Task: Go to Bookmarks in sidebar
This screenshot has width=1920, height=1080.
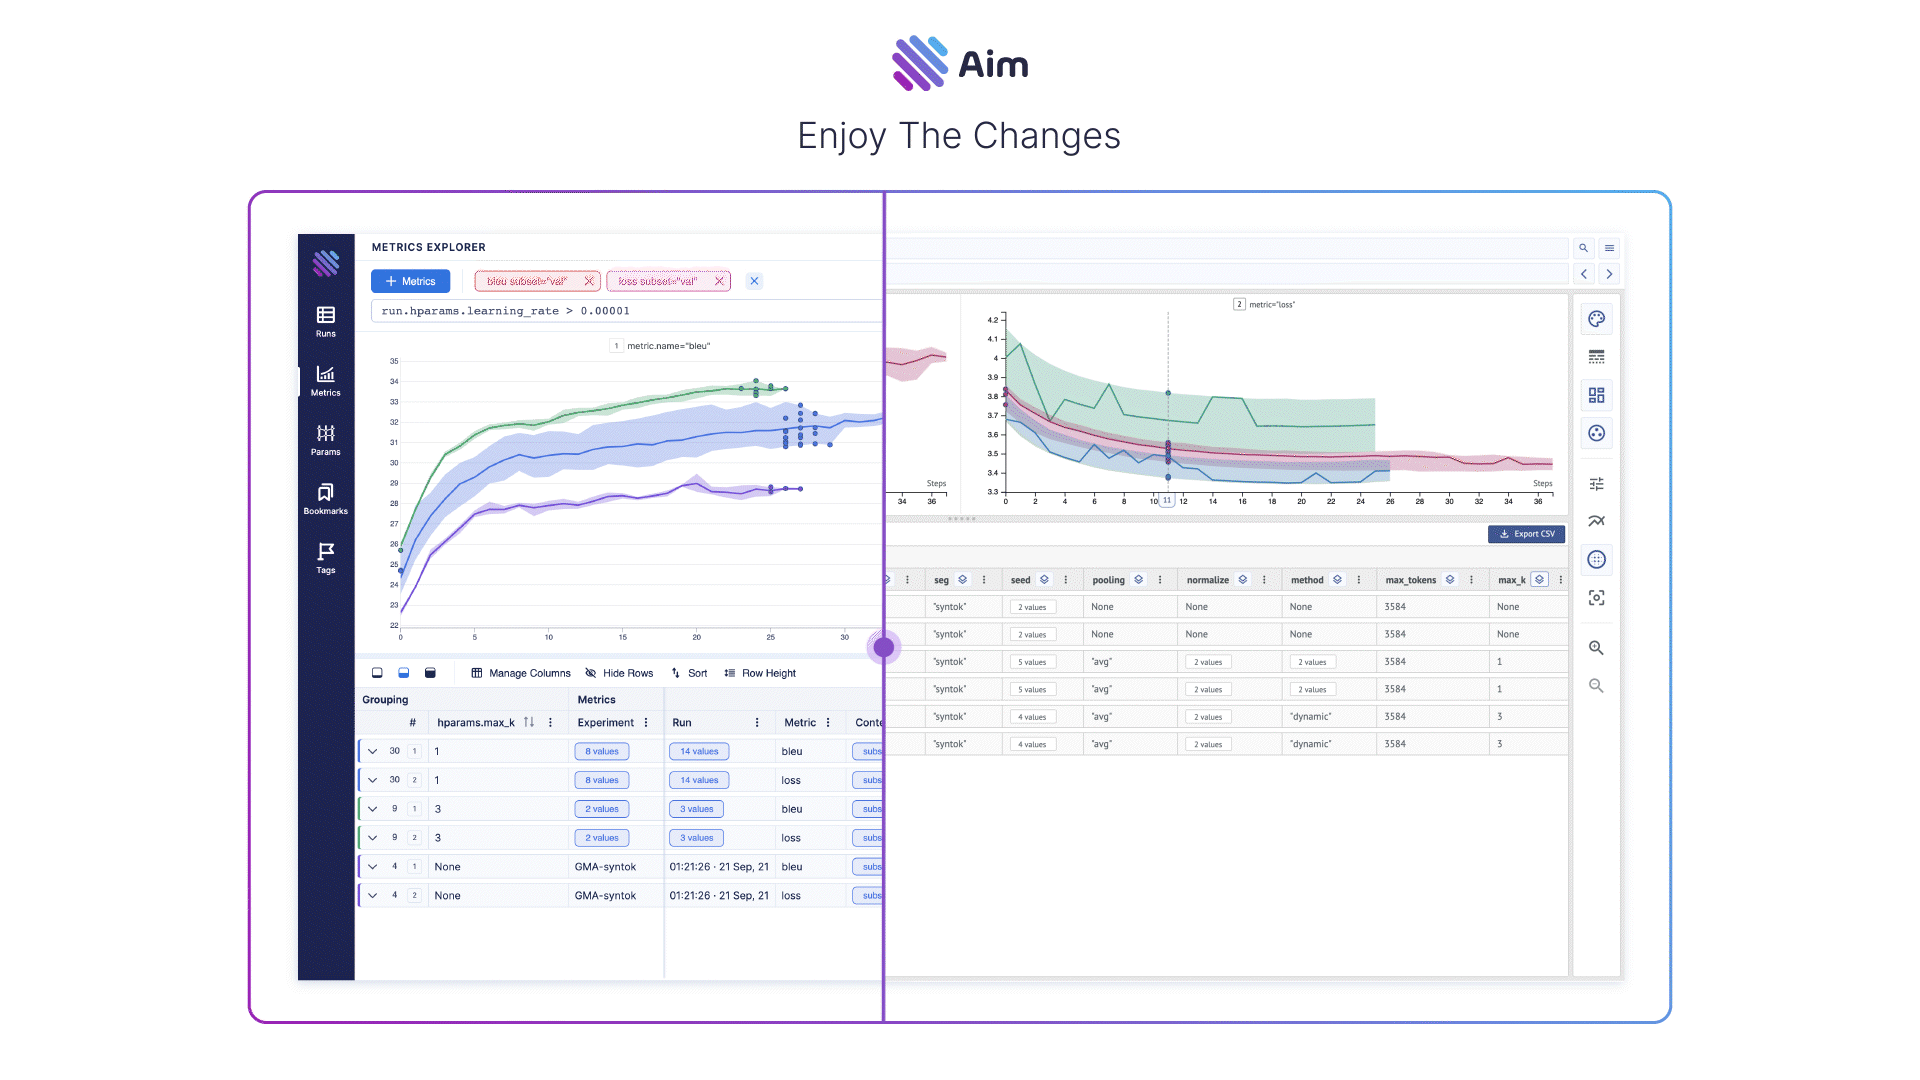Action: (326, 498)
